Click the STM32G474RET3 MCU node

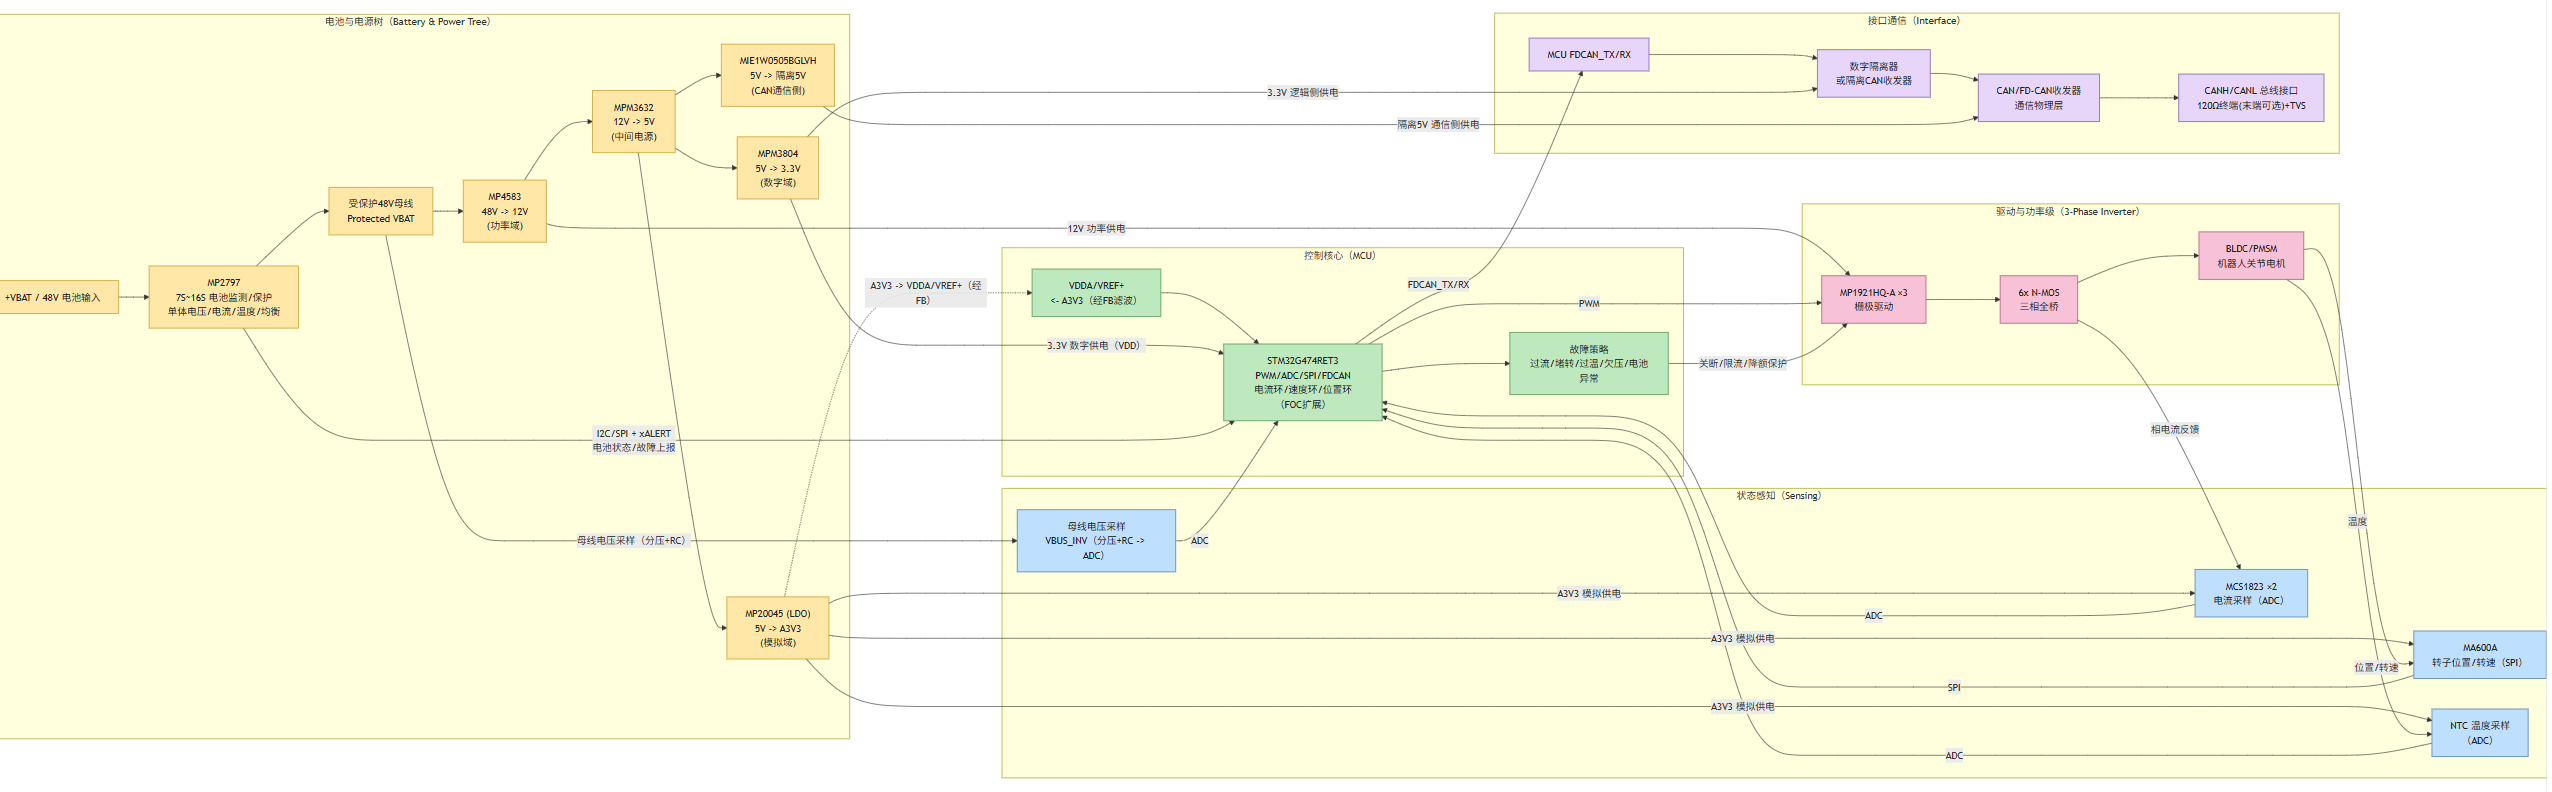(1302, 382)
